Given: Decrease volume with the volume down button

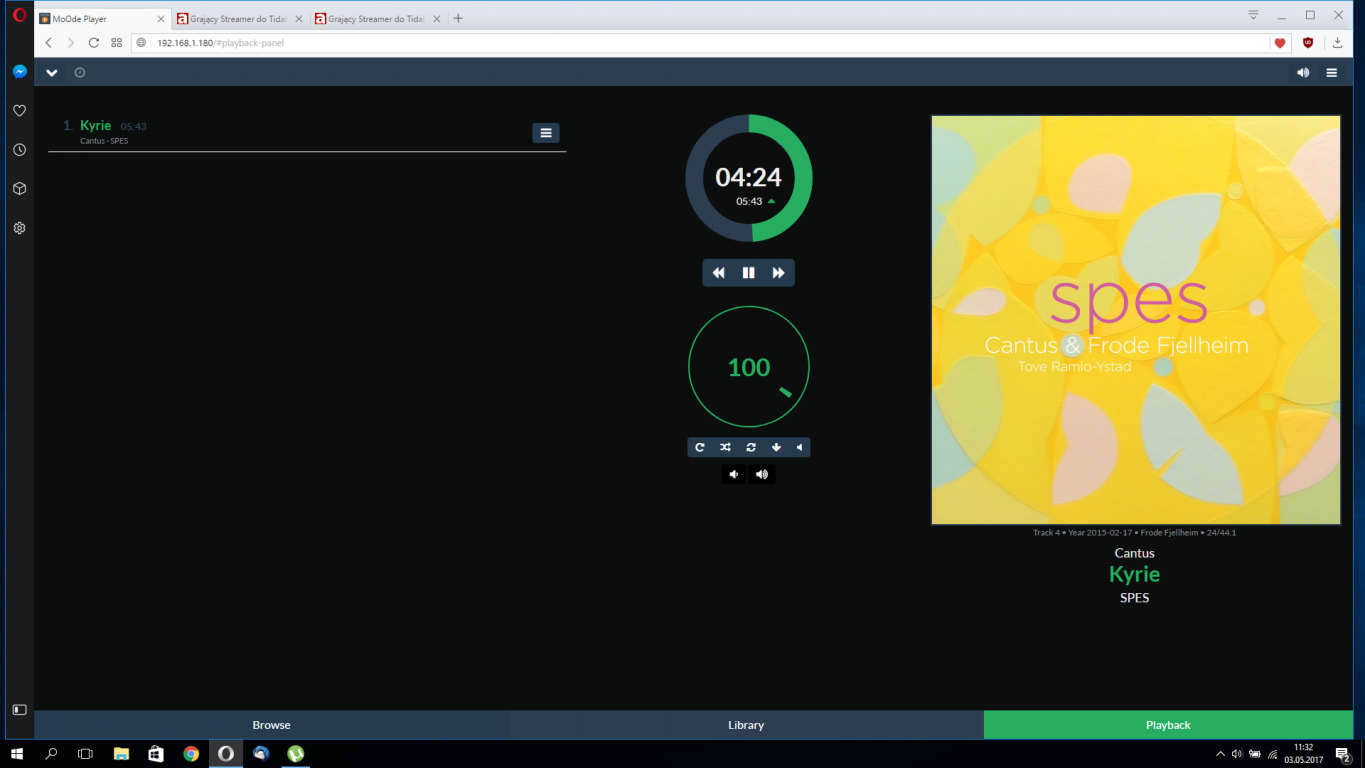Looking at the screenshot, I should click(x=734, y=474).
